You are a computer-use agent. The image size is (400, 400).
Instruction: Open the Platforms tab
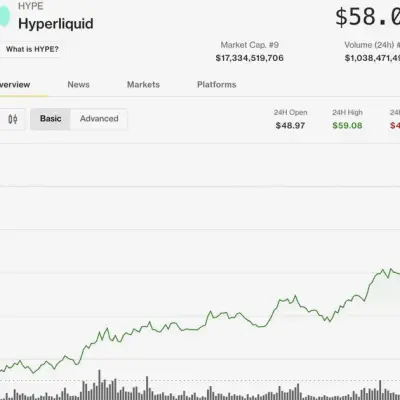tap(217, 84)
